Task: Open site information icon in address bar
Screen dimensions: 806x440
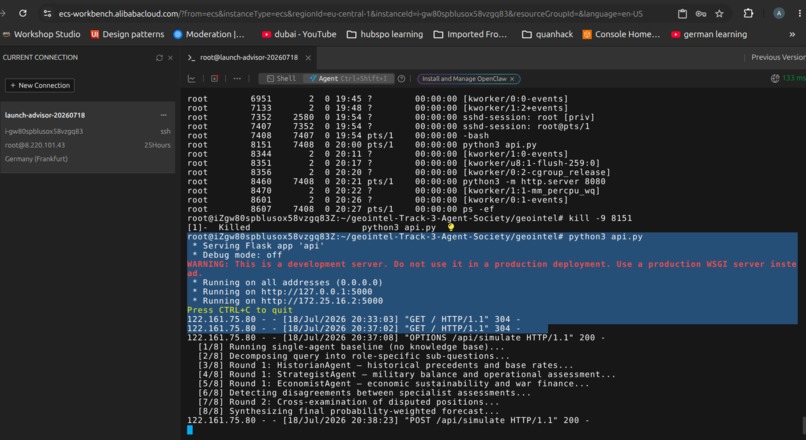Action: (x=47, y=14)
